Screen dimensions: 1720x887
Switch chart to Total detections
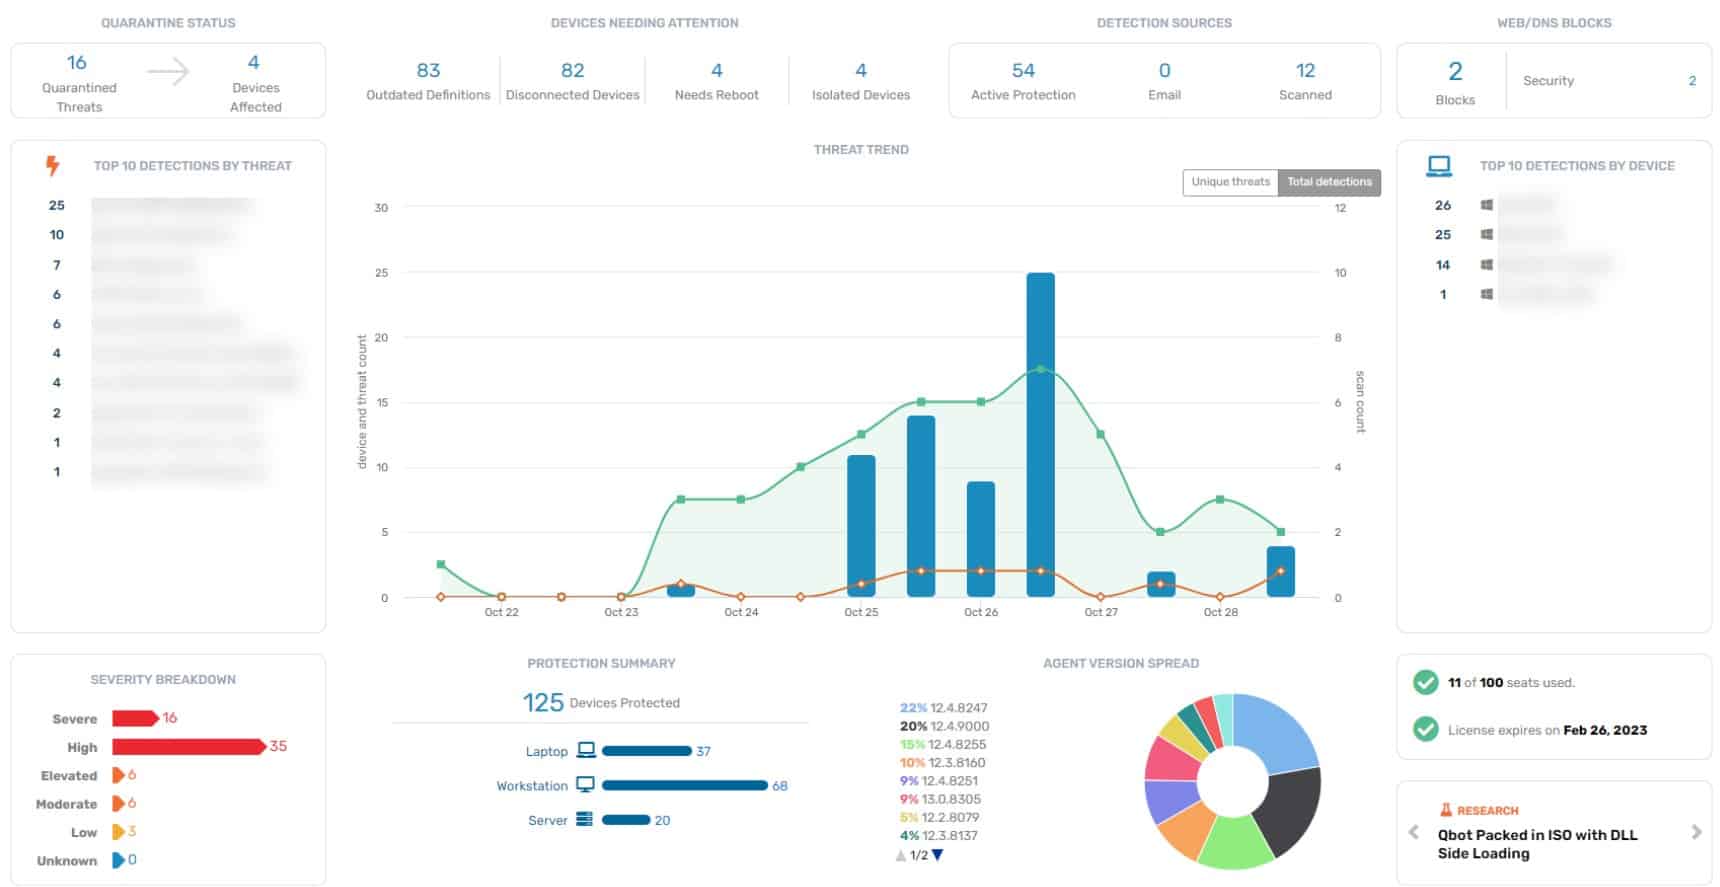1329,182
